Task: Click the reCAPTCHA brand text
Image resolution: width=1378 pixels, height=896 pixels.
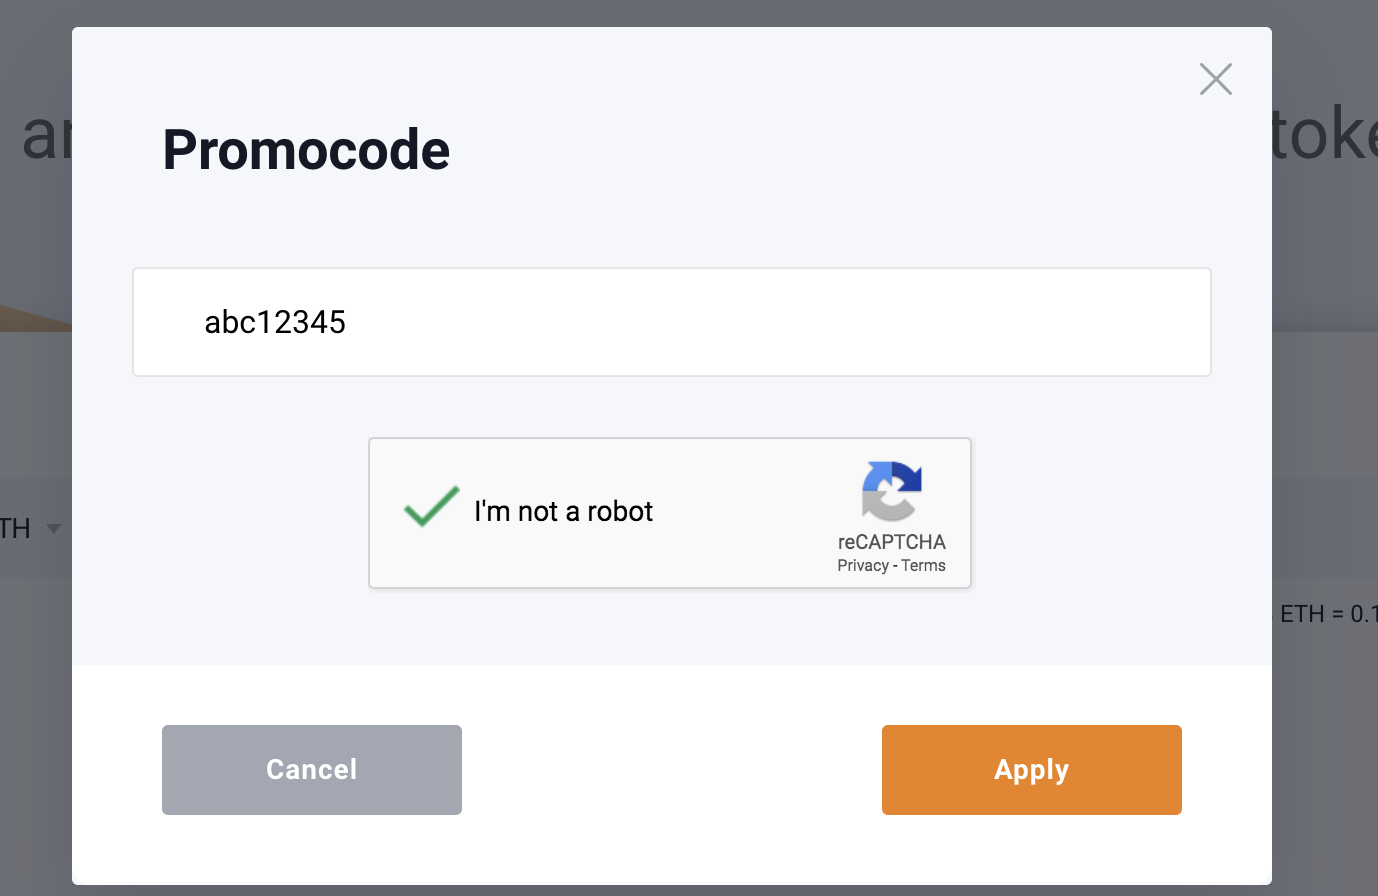Action: [x=891, y=542]
